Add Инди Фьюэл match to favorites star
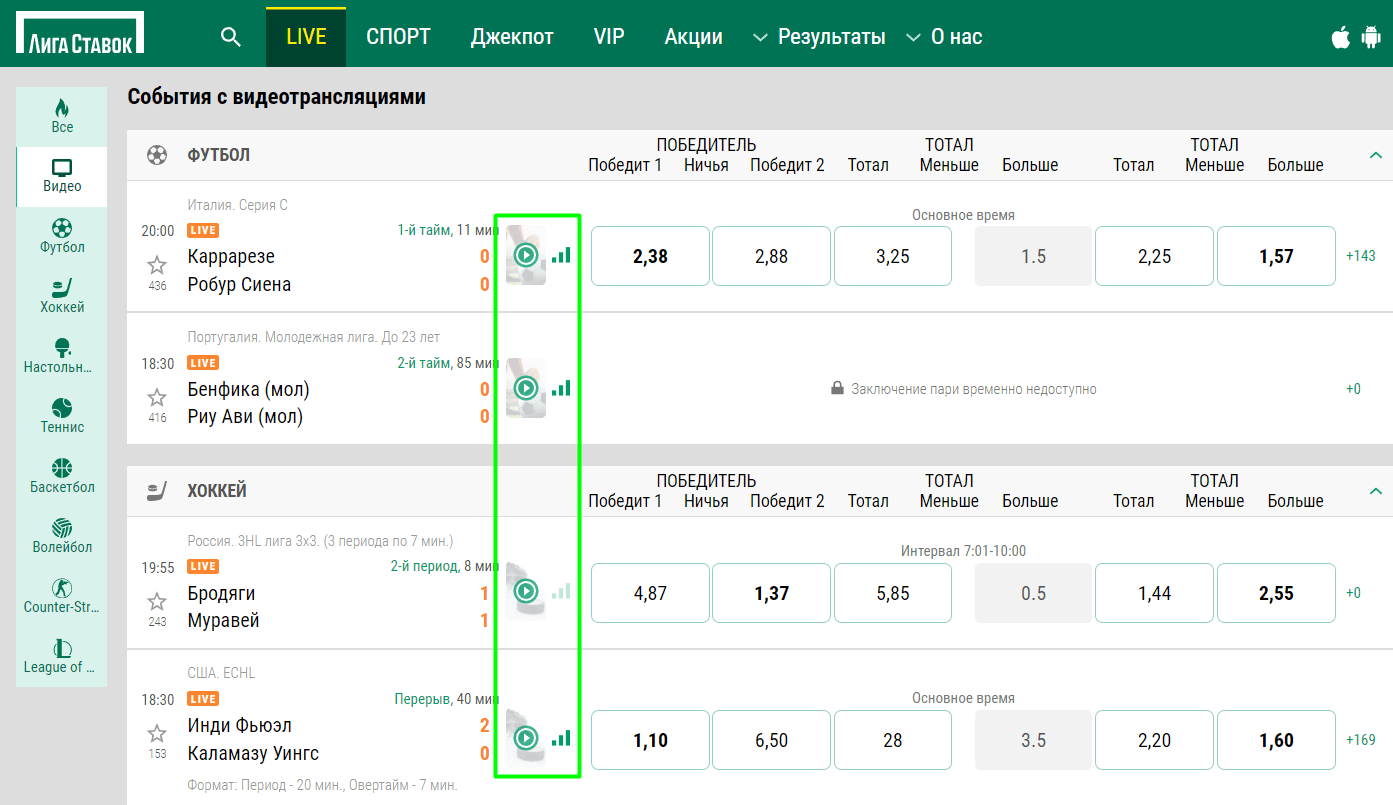1393x805 pixels. [157, 733]
